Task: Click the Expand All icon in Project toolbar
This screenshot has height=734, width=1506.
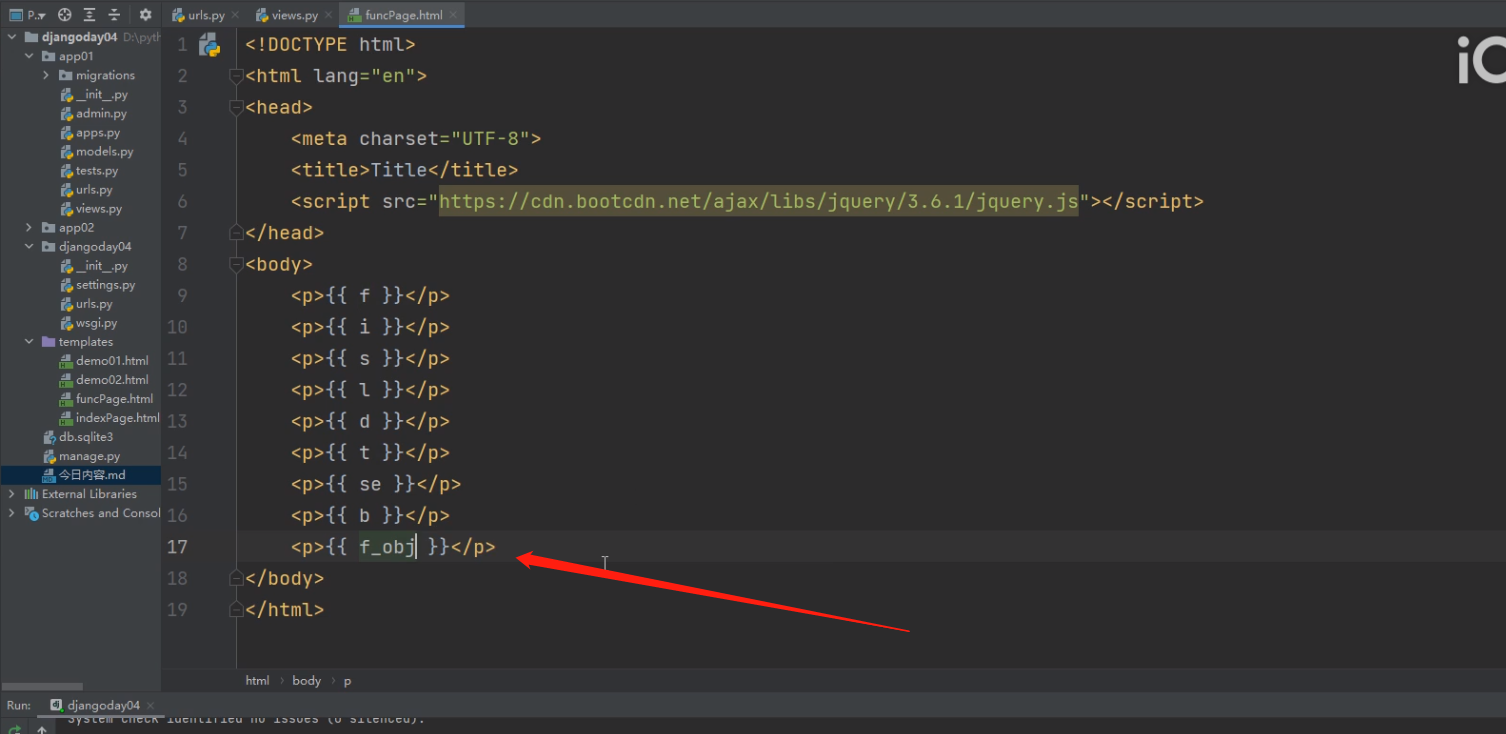Action: (90, 15)
